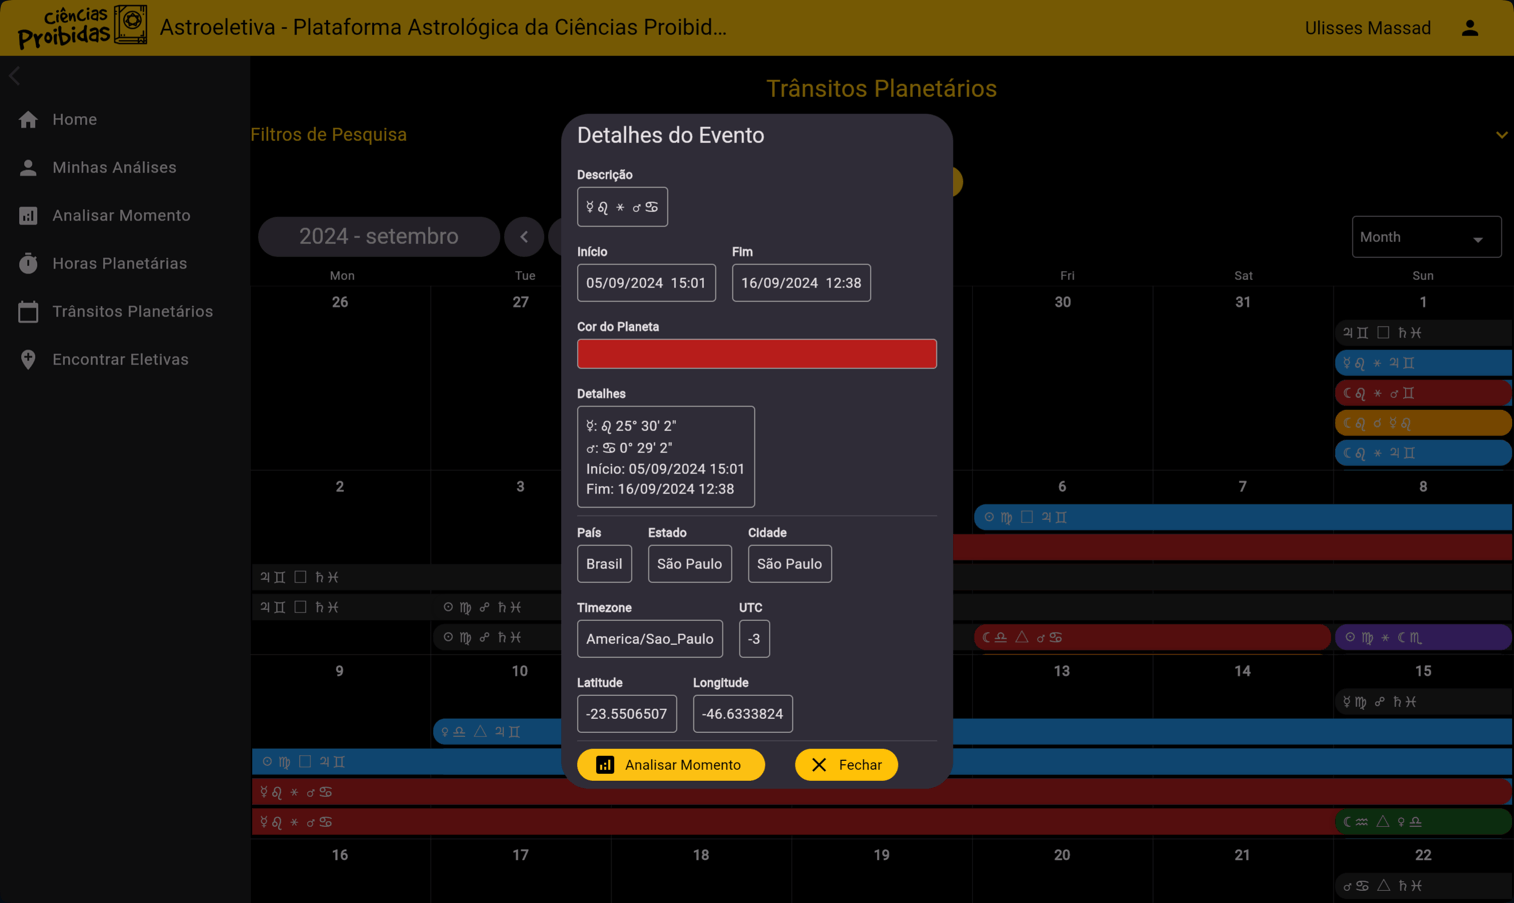
Task: Expand the Filtros de Pesquisa section
Action: [x=1501, y=135]
